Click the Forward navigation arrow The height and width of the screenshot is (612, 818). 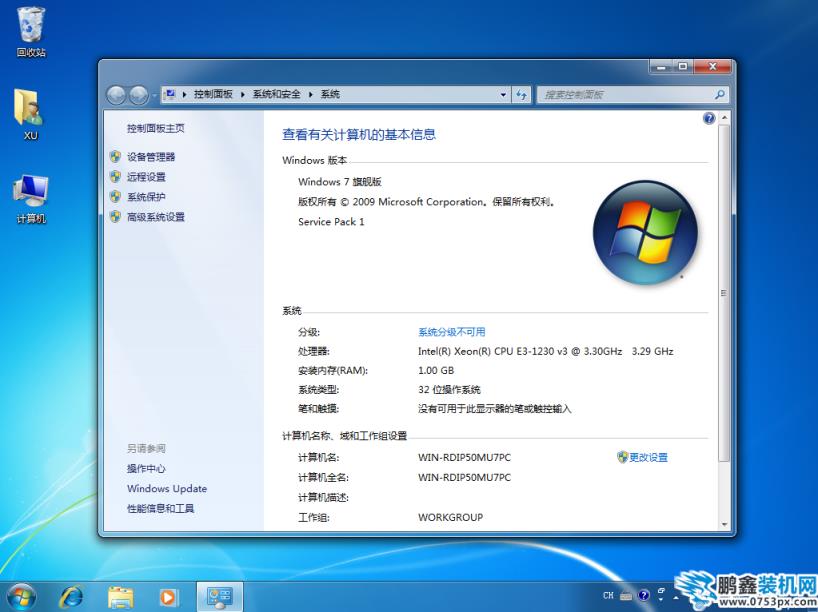point(138,95)
